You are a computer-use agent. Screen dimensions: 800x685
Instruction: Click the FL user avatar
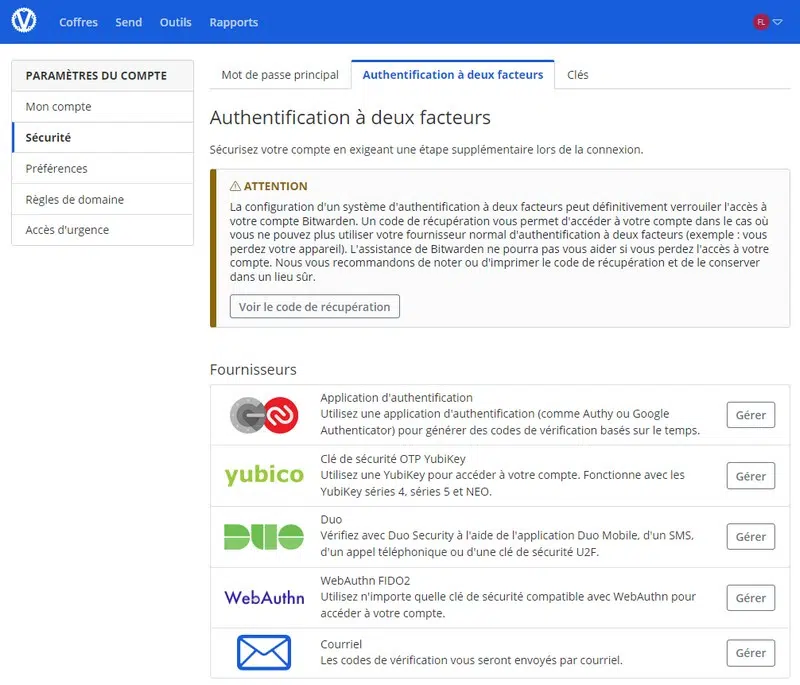(761, 22)
